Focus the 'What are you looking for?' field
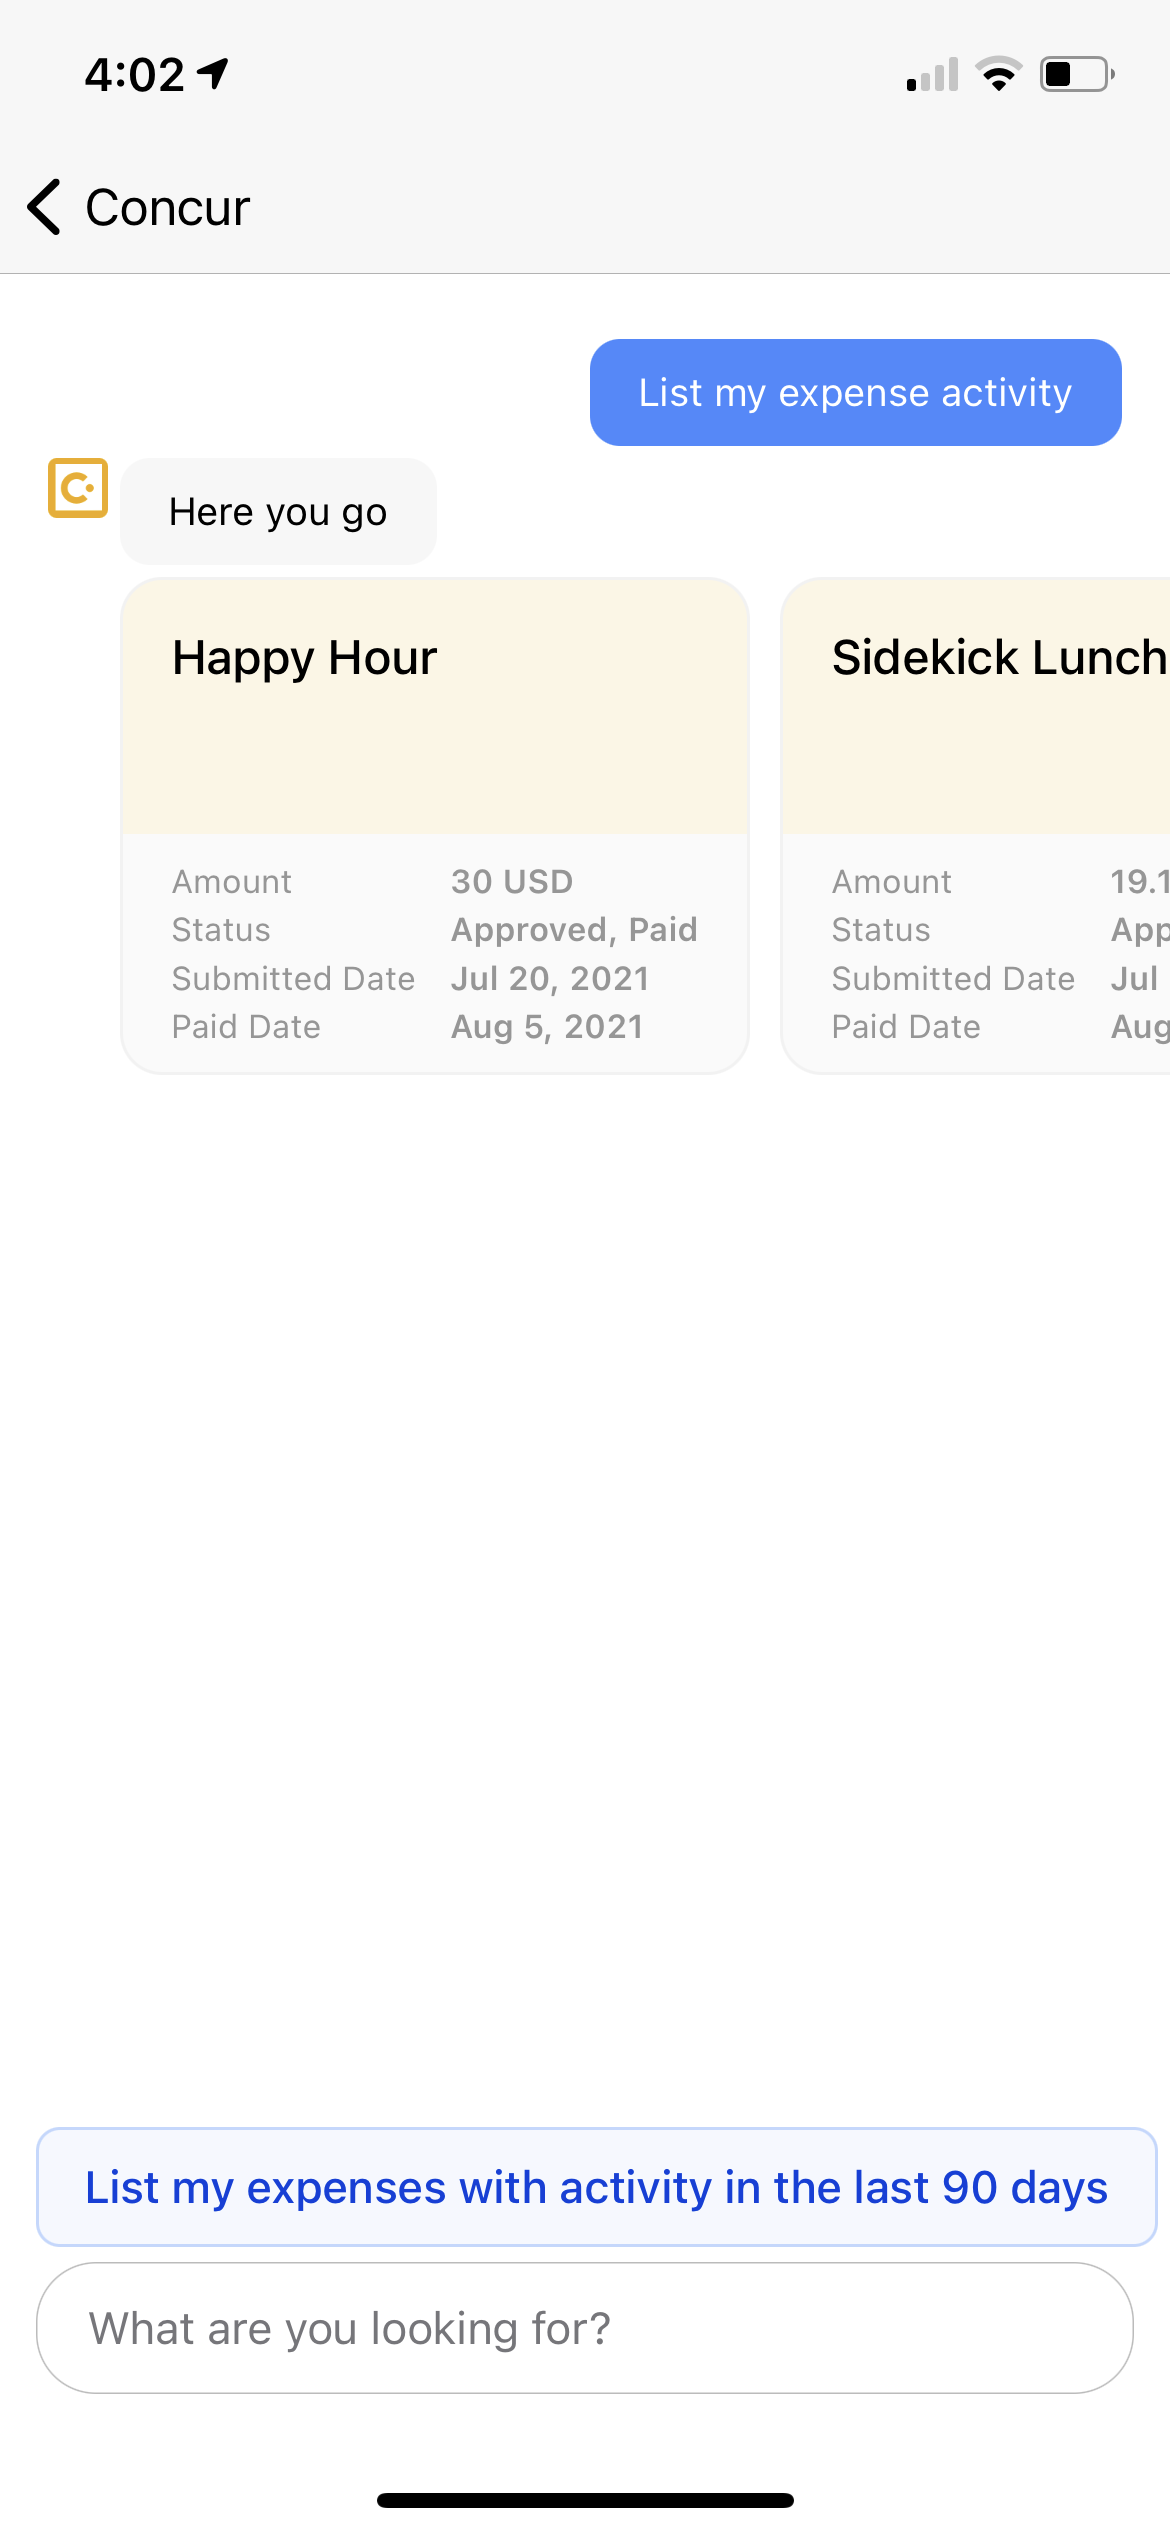Viewport: 1170px width, 2532px height. coord(585,2328)
